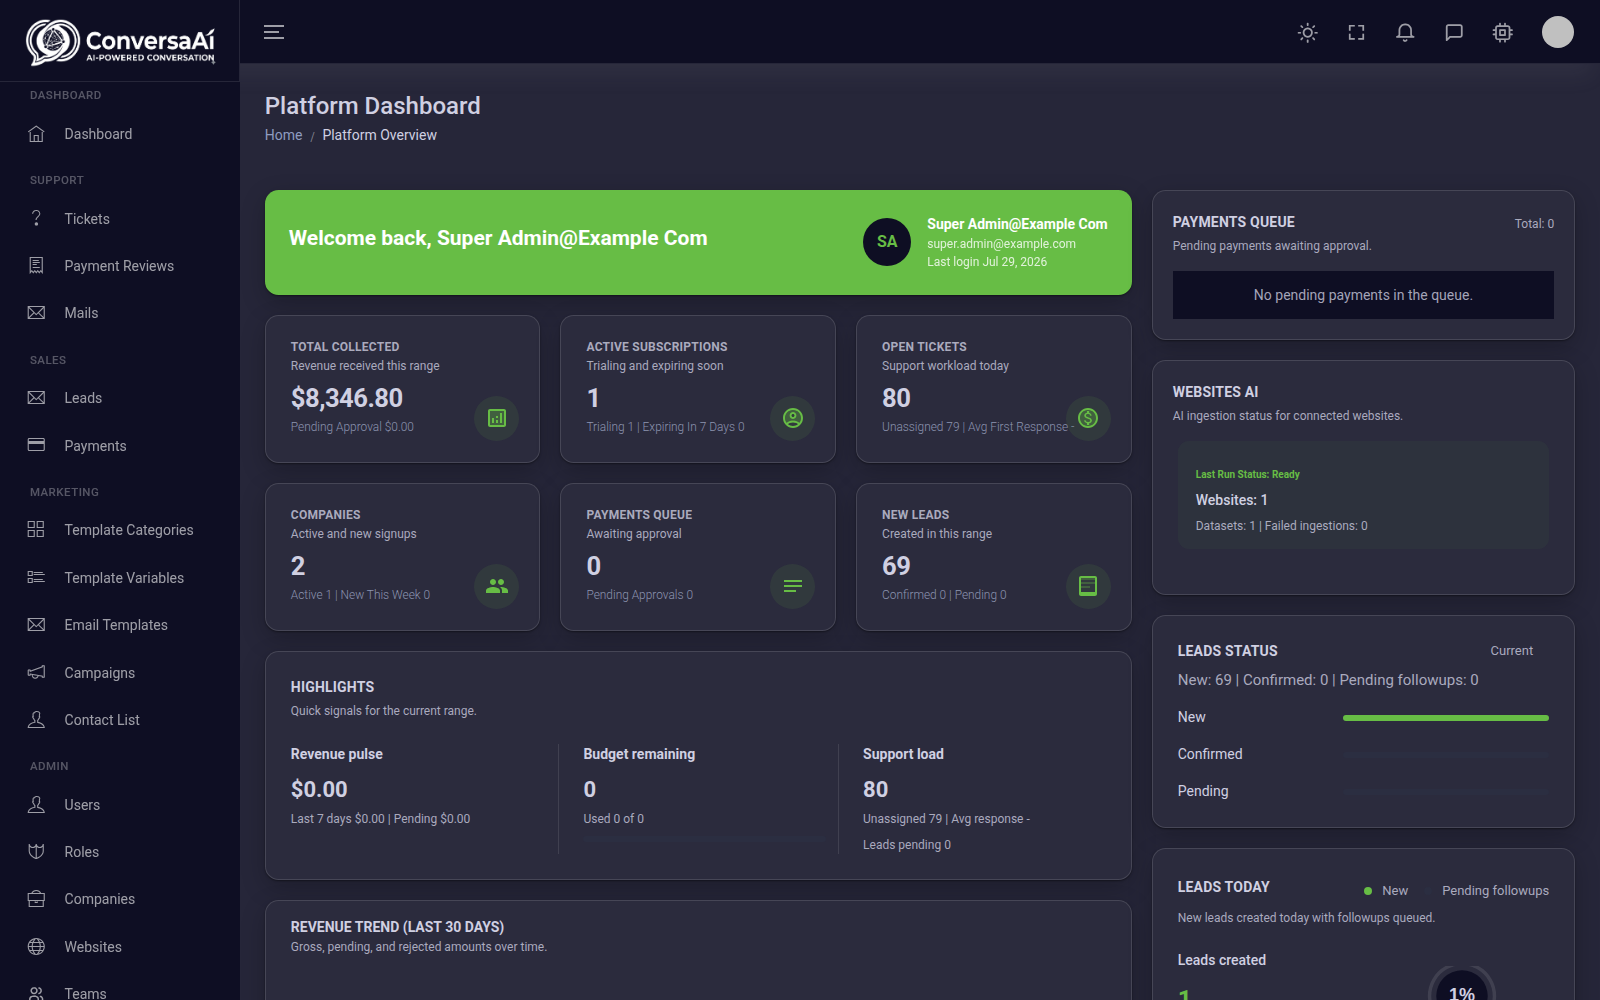
Task: Click 'Current' label in Leads Status
Action: (x=1512, y=651)
